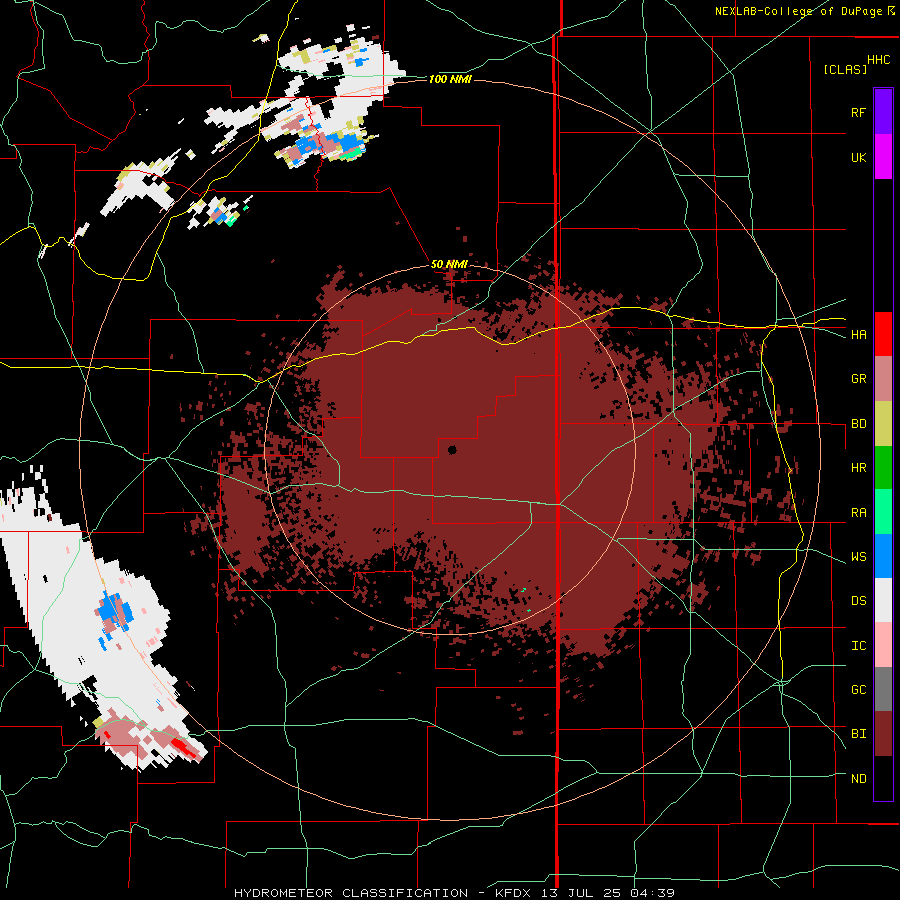Select the GR graupel legend color
900x900 pixels.
pyautogui.click(x=883, y=379)
